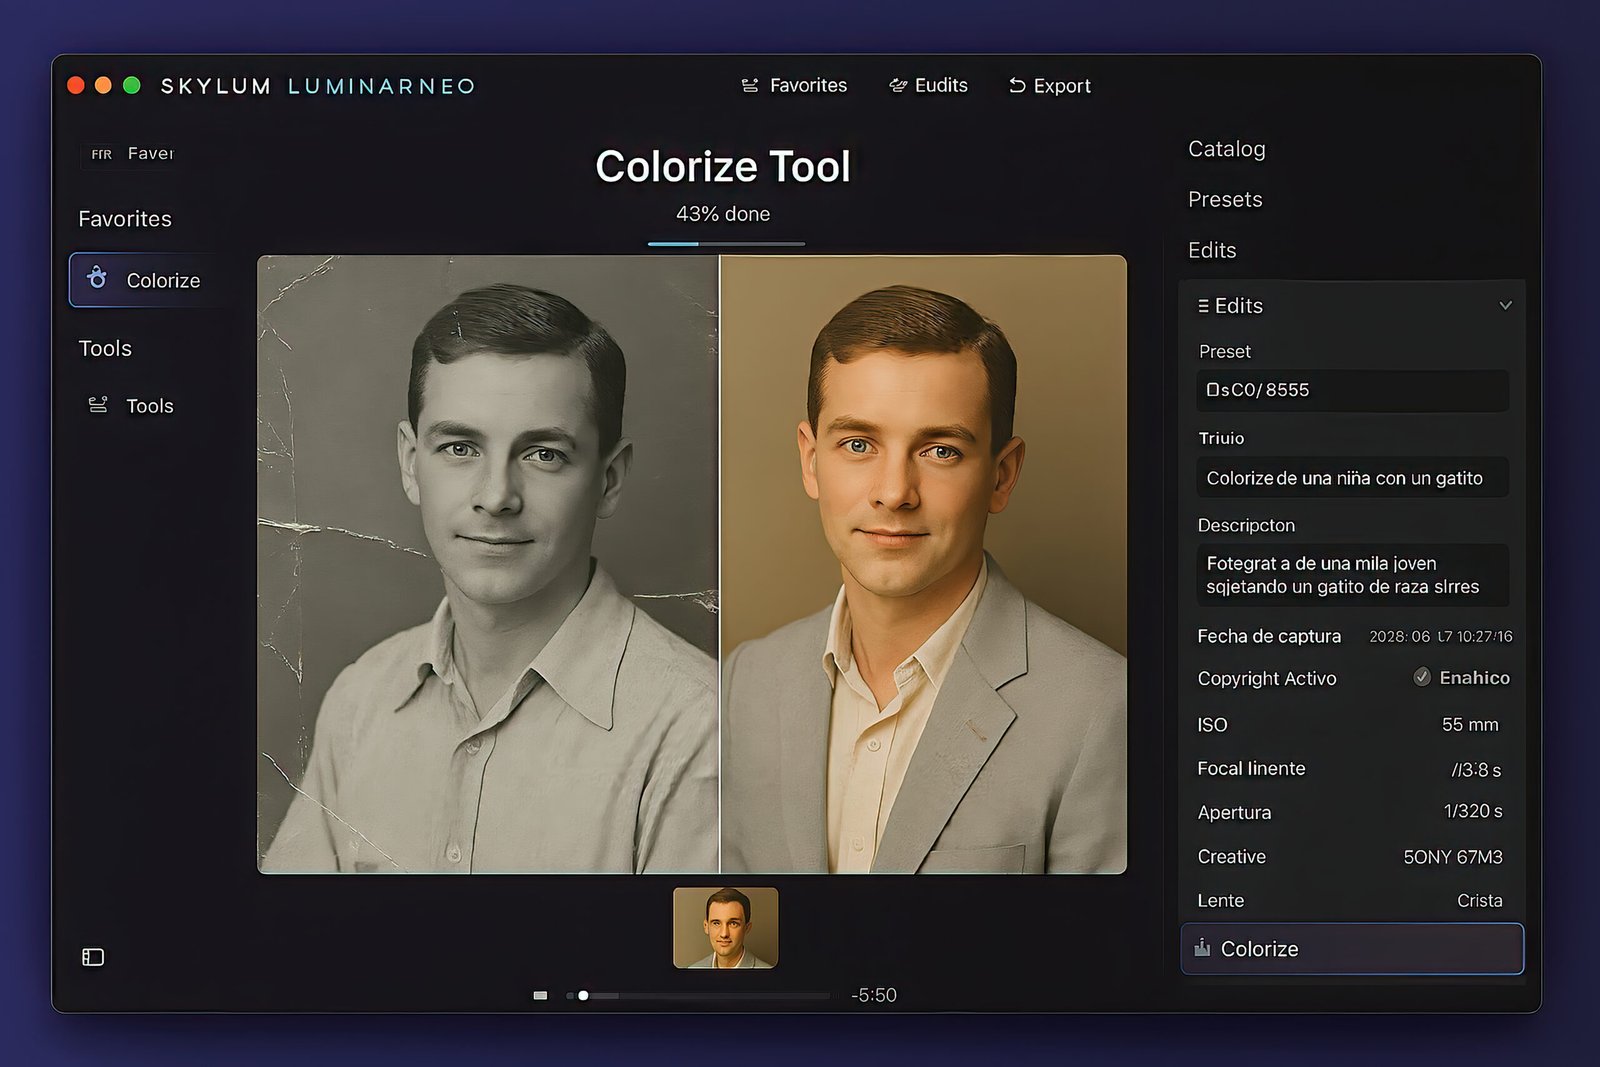Click the Colorize icon in the left sidebar
Viewport: 1600px width, 1067px height.
(x=97, y=278)
